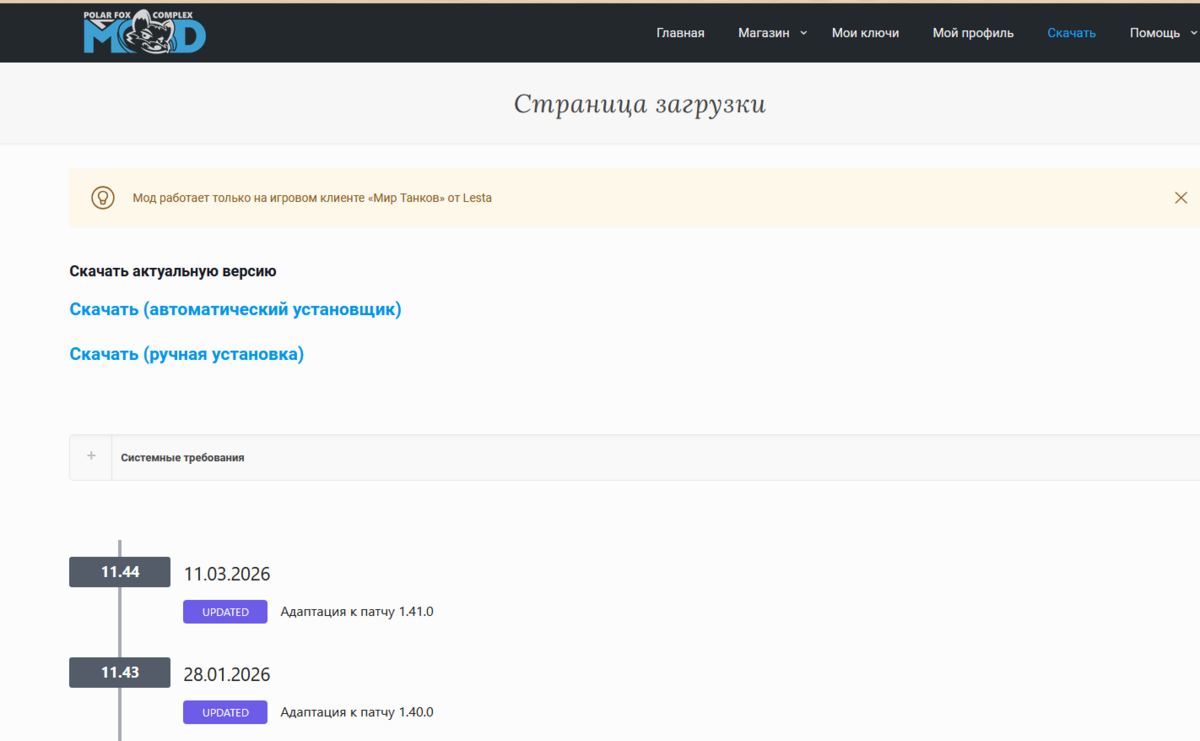
Task: Click the 11.44 version marker
Action: 120,573
